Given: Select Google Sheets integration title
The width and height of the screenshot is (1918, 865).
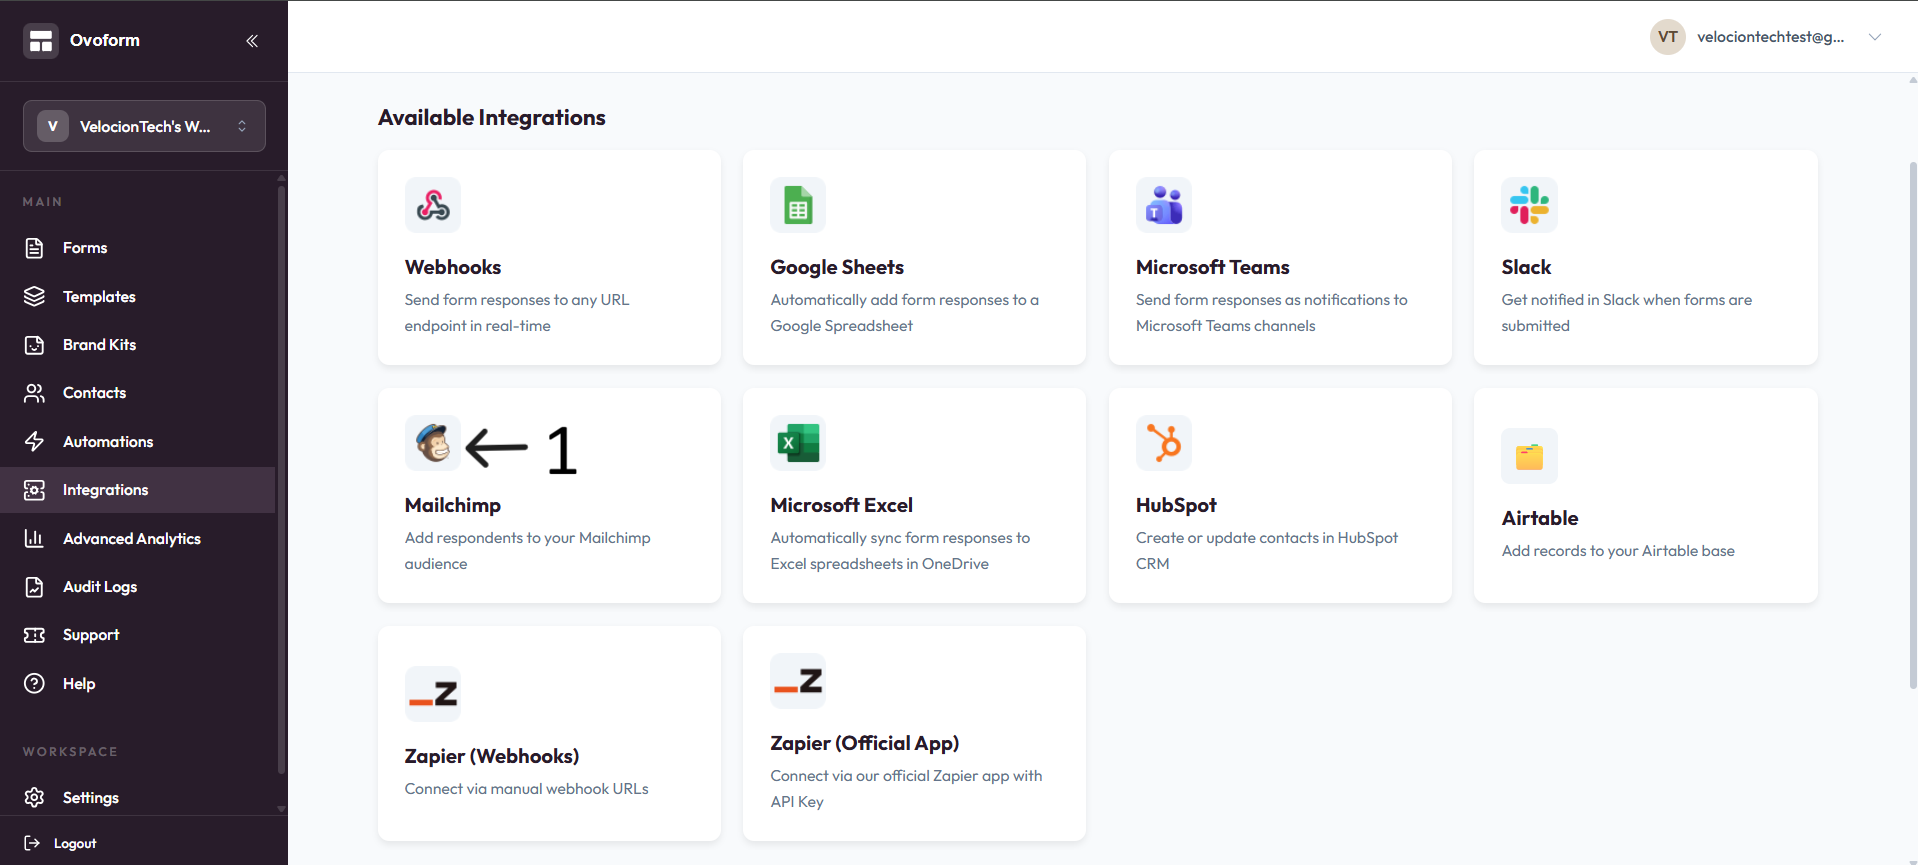Looking at the screenshot, I should click(837, 267).
